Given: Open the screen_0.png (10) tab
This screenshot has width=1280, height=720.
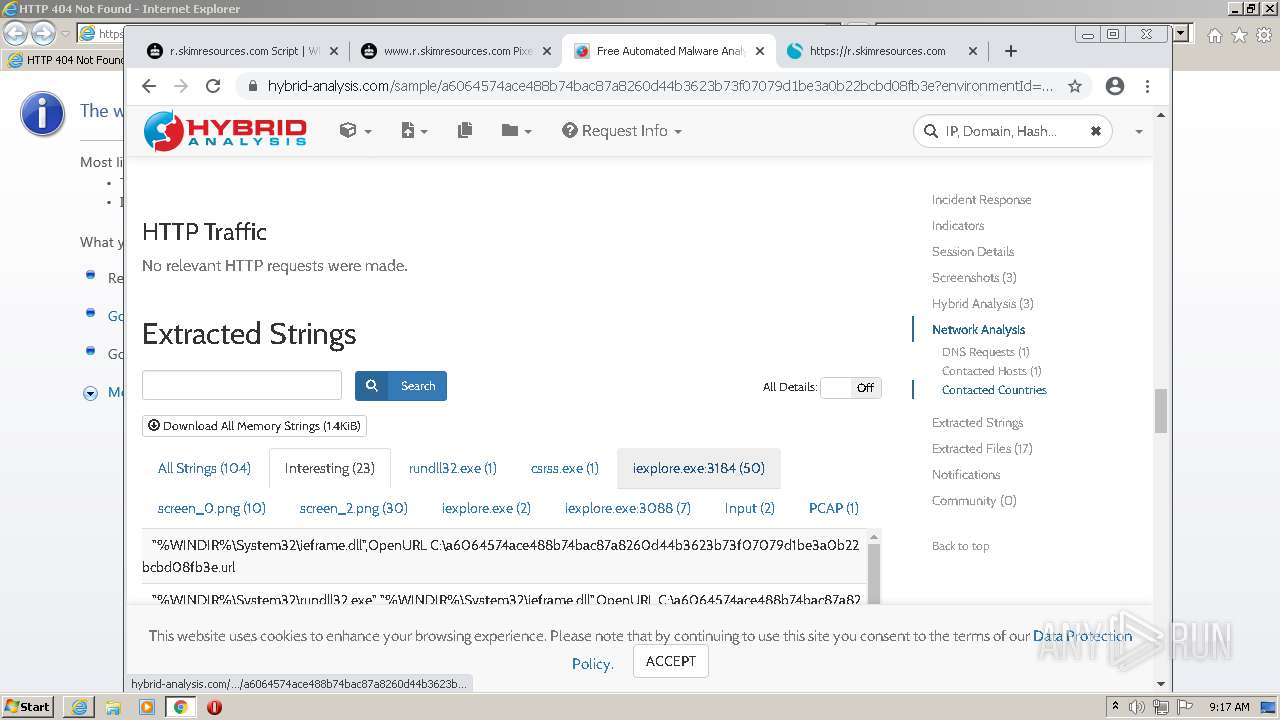Looking at the screenshot, I should (x=212, y=508).
